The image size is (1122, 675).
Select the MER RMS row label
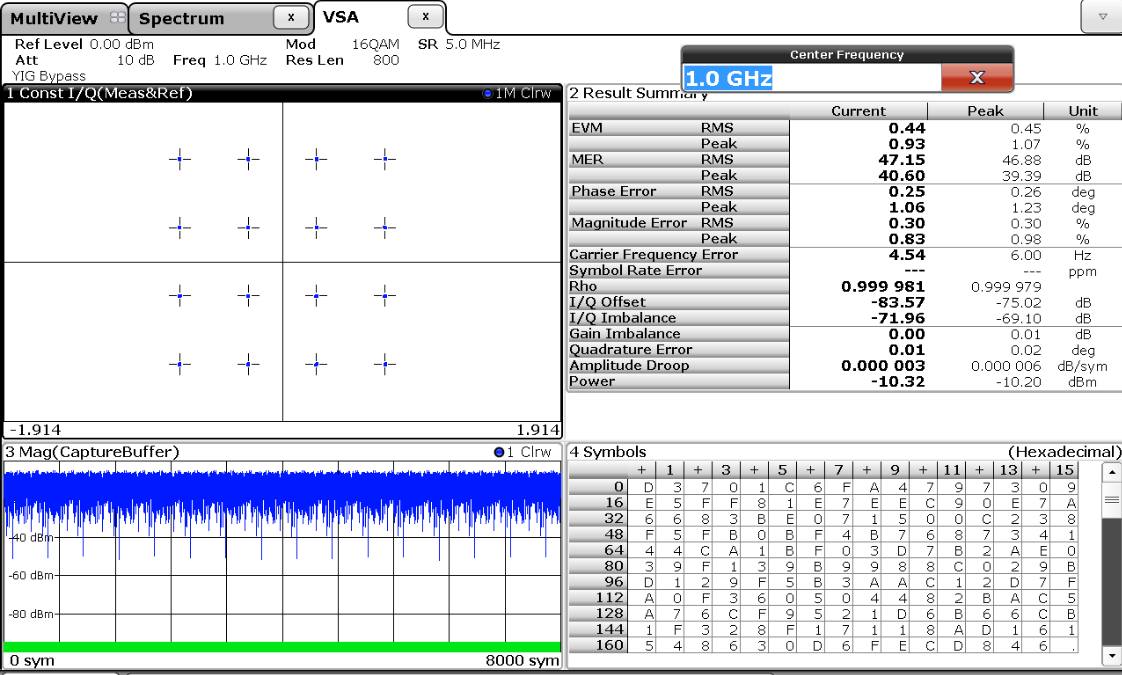[x=678, y=160]
